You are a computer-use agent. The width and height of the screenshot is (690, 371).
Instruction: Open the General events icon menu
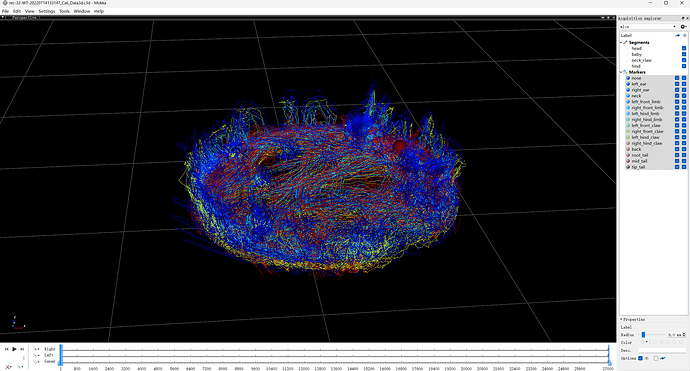point(36,361)
